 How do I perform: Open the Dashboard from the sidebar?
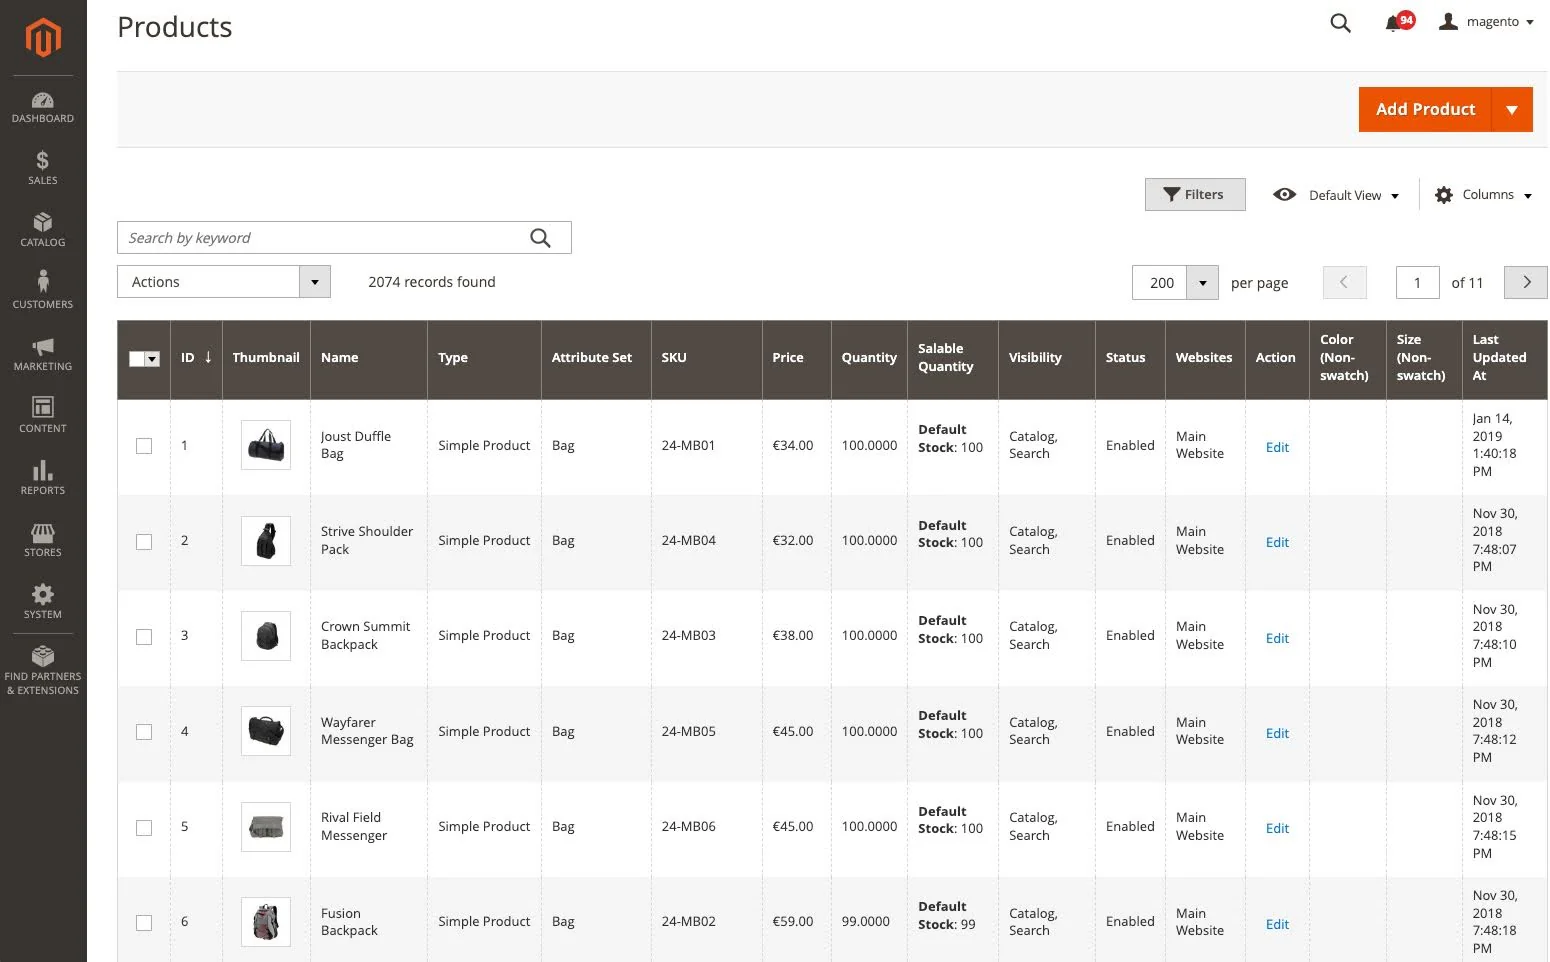pyautogui.click(x=42, y=107)
